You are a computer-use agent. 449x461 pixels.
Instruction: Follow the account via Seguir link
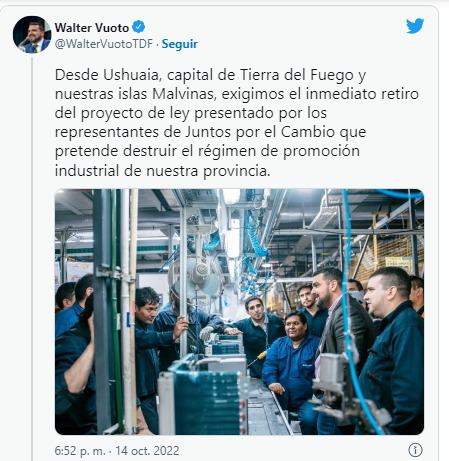pos(180,44)
